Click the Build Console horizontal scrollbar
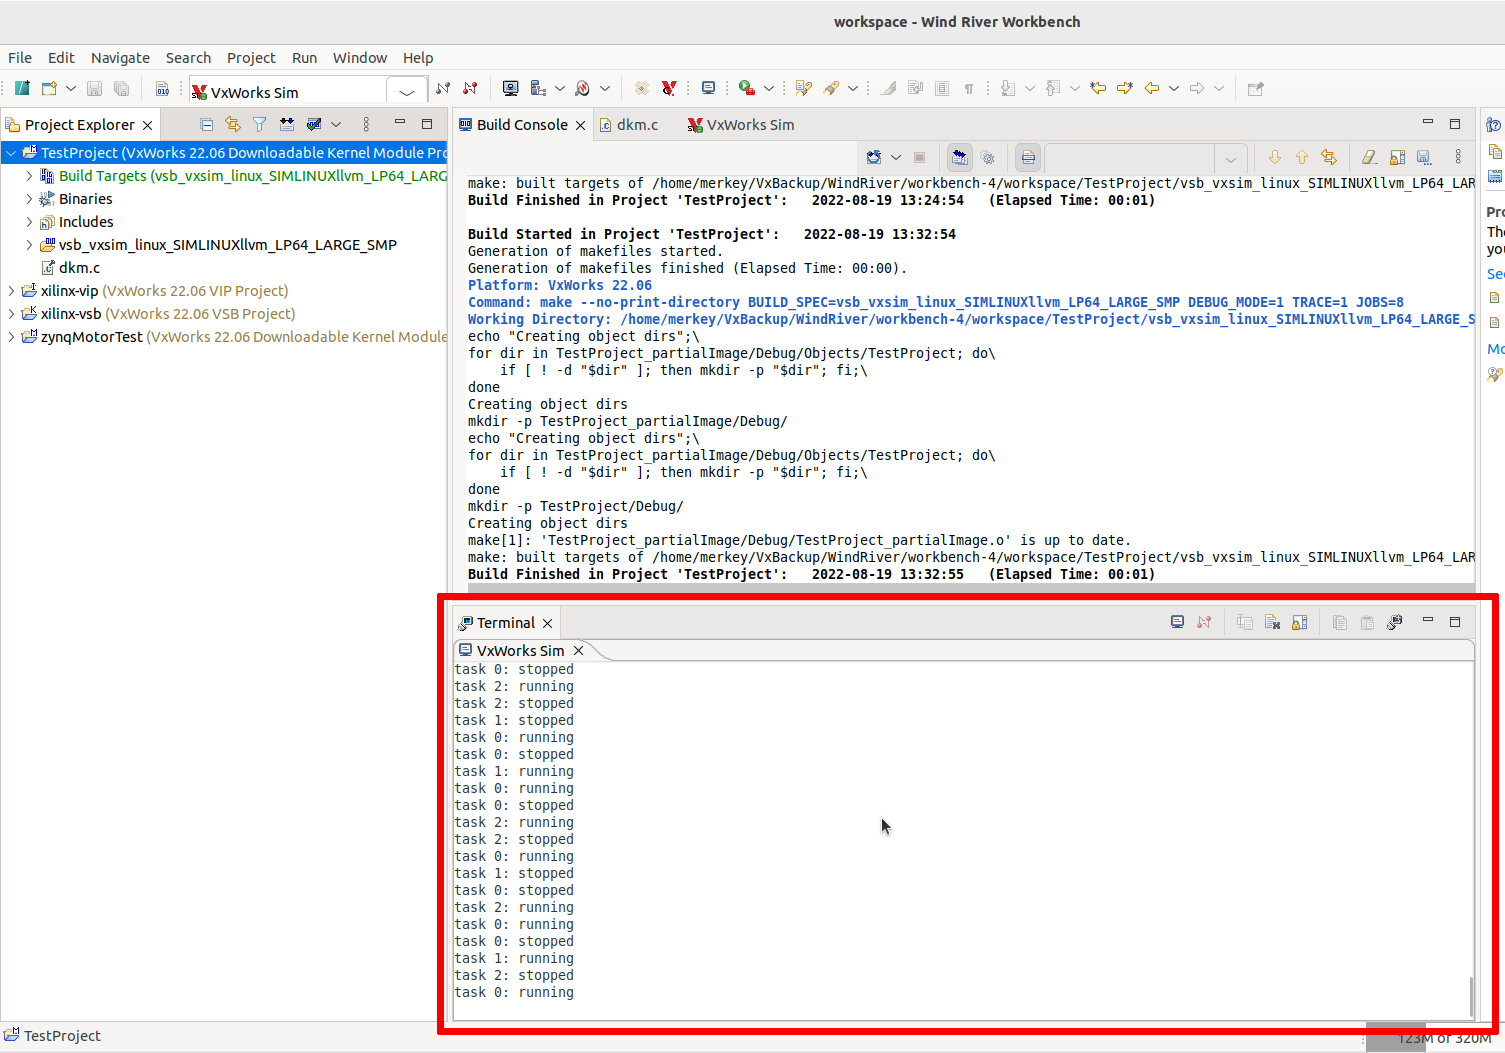The width and height of the screenshot is (1505, 1053). pyautogui.click(x=970, y=588)
